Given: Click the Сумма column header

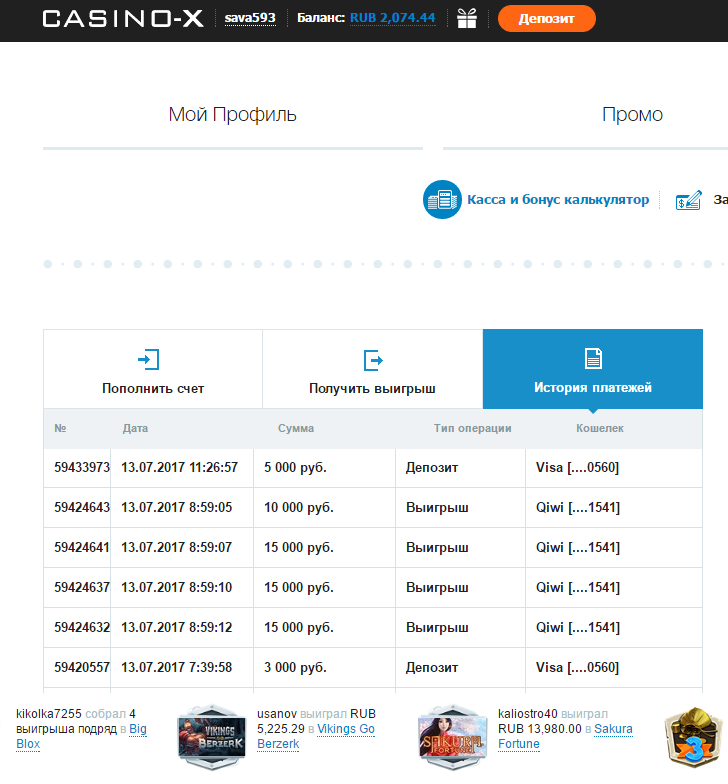Looking at the screenshot, I should tap(296, 428).
